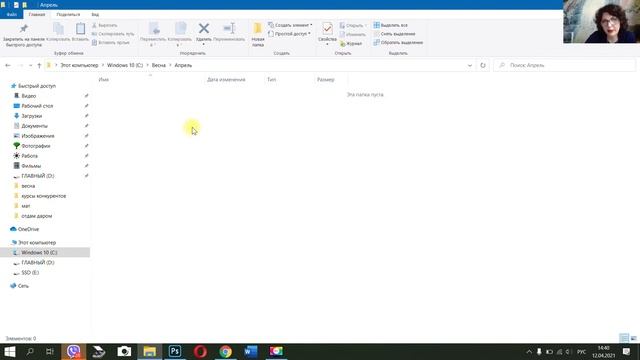The image size is (640, 360).
Task: Open taskbar search magnifier
Action: 30,351
